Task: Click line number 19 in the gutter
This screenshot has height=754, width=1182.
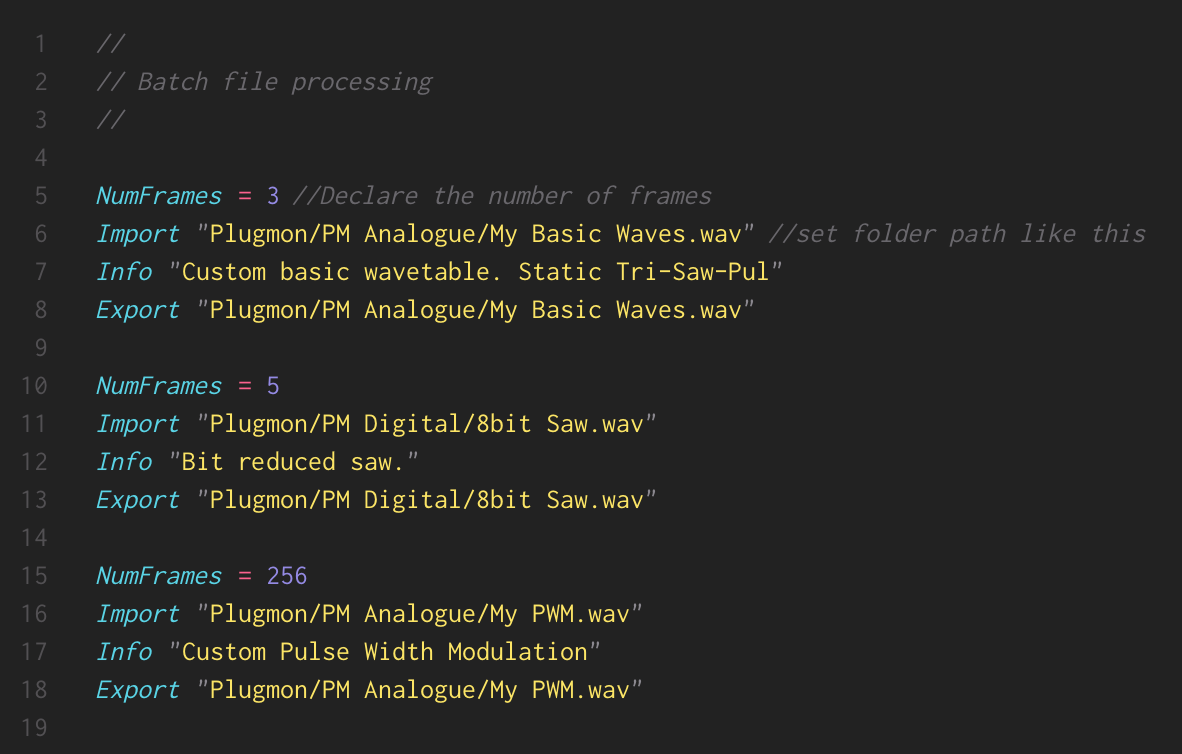Action: pyautogui.click(x=34, y=728)
